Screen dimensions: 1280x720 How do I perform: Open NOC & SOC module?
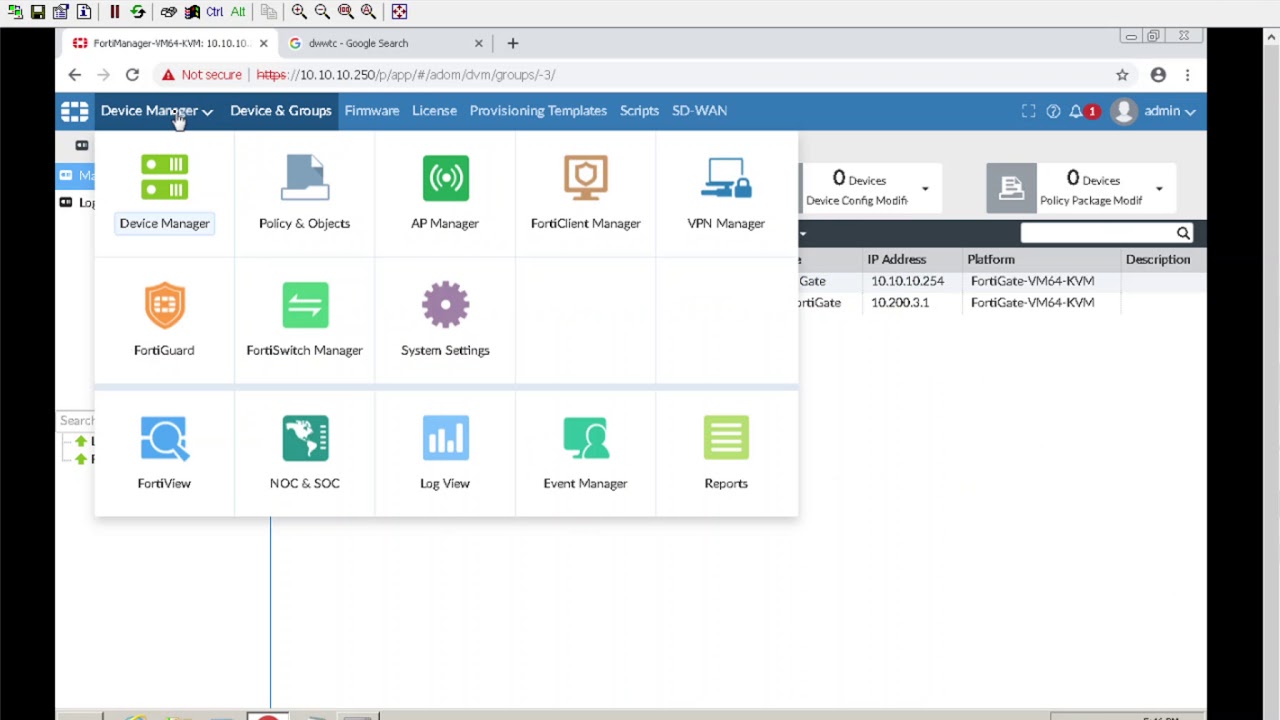[x=304, y=452]
